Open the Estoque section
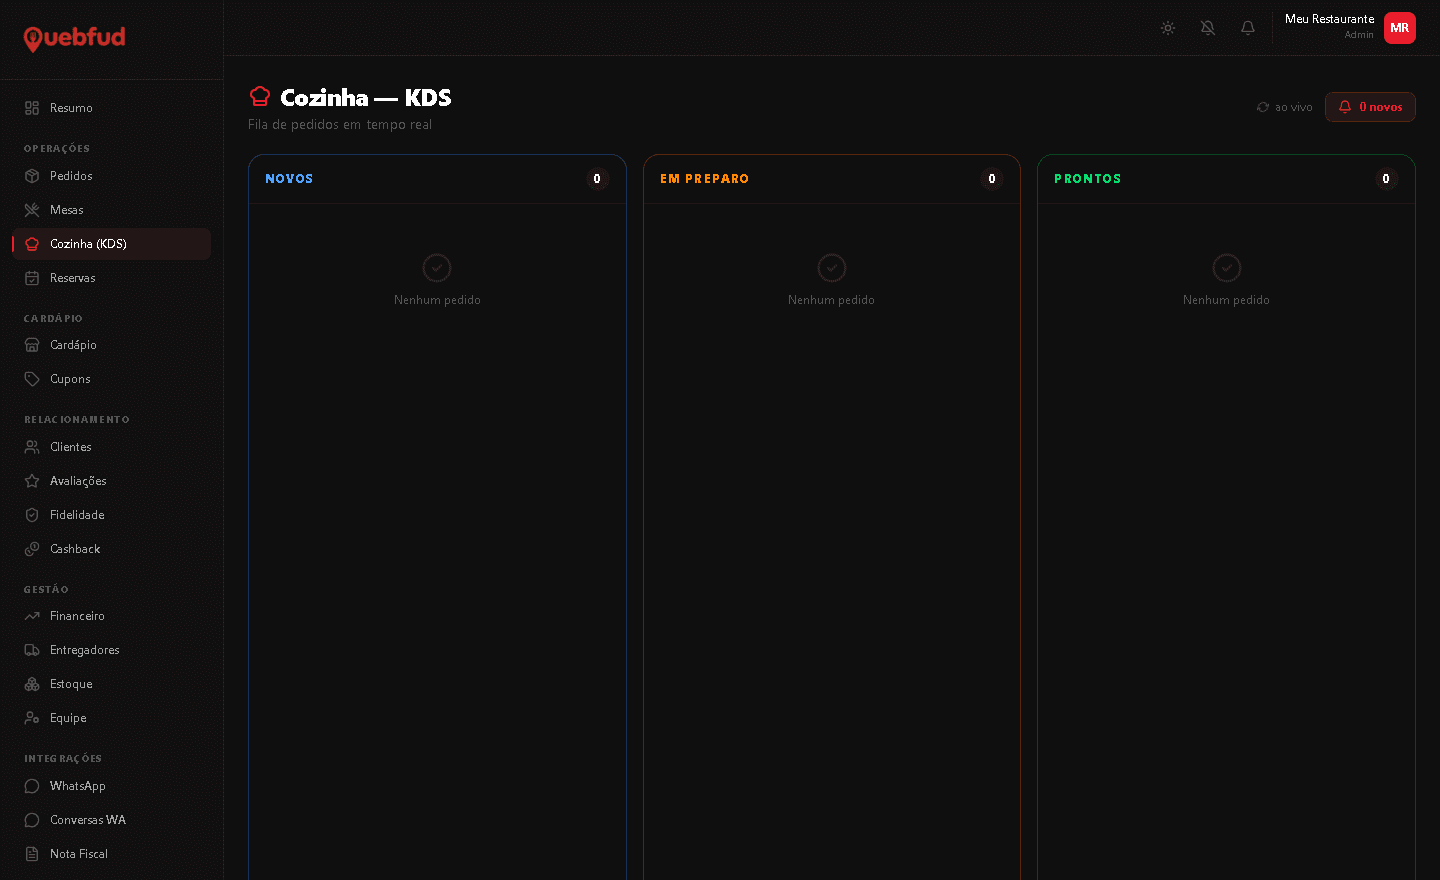This screenshot has width=1440, height=880. [x=111, y=684]
